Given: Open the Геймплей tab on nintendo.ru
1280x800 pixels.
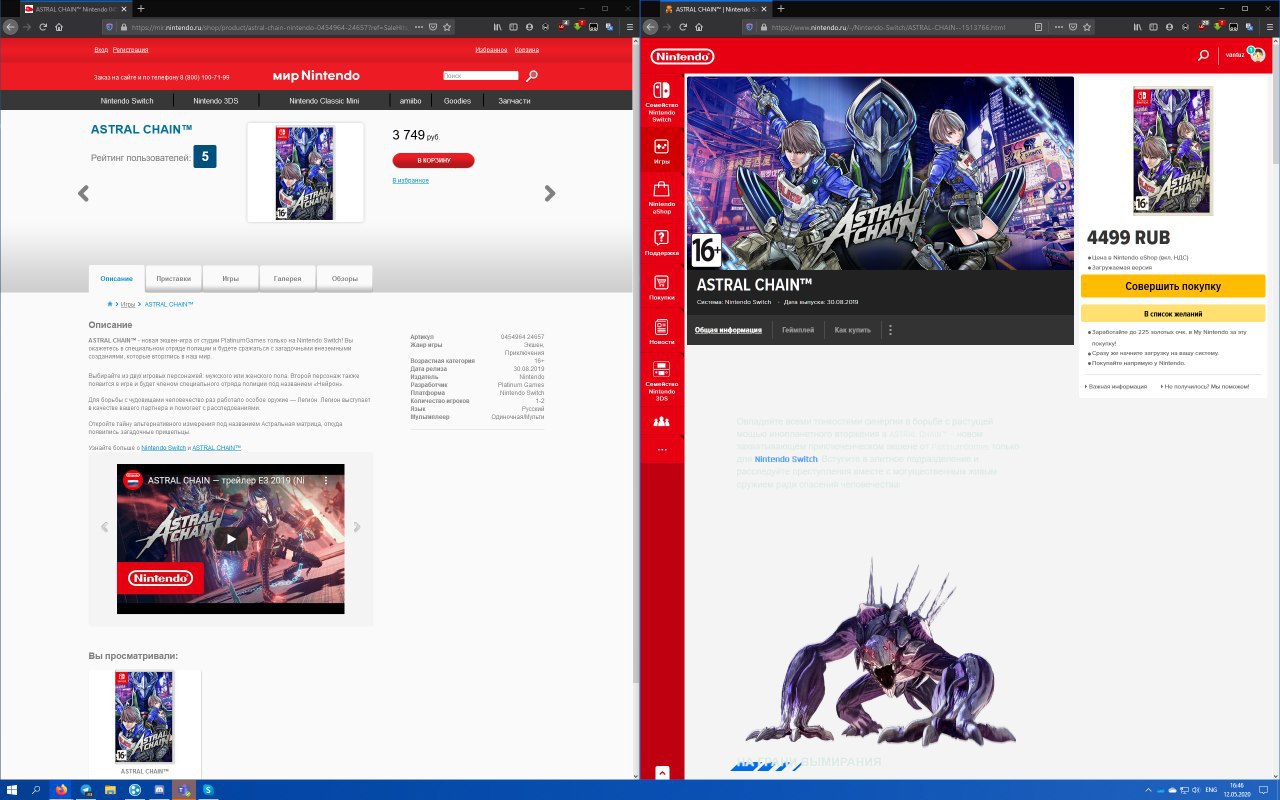Looking at the screenshot, I should click(798, 330).
